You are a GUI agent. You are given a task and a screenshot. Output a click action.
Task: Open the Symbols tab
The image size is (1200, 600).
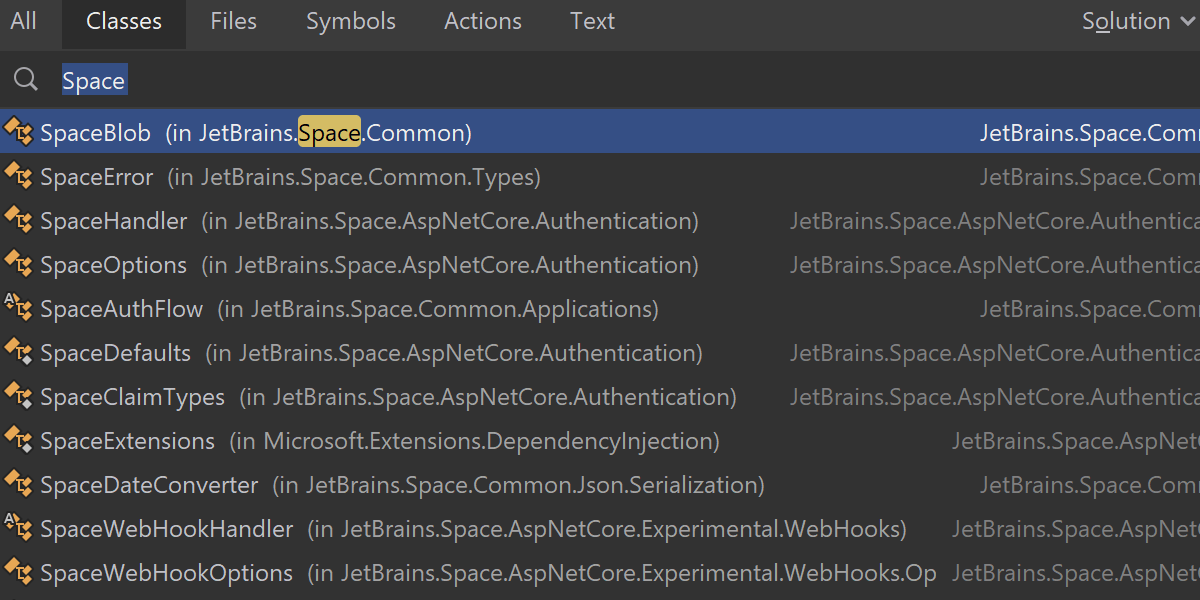[350, 22]
